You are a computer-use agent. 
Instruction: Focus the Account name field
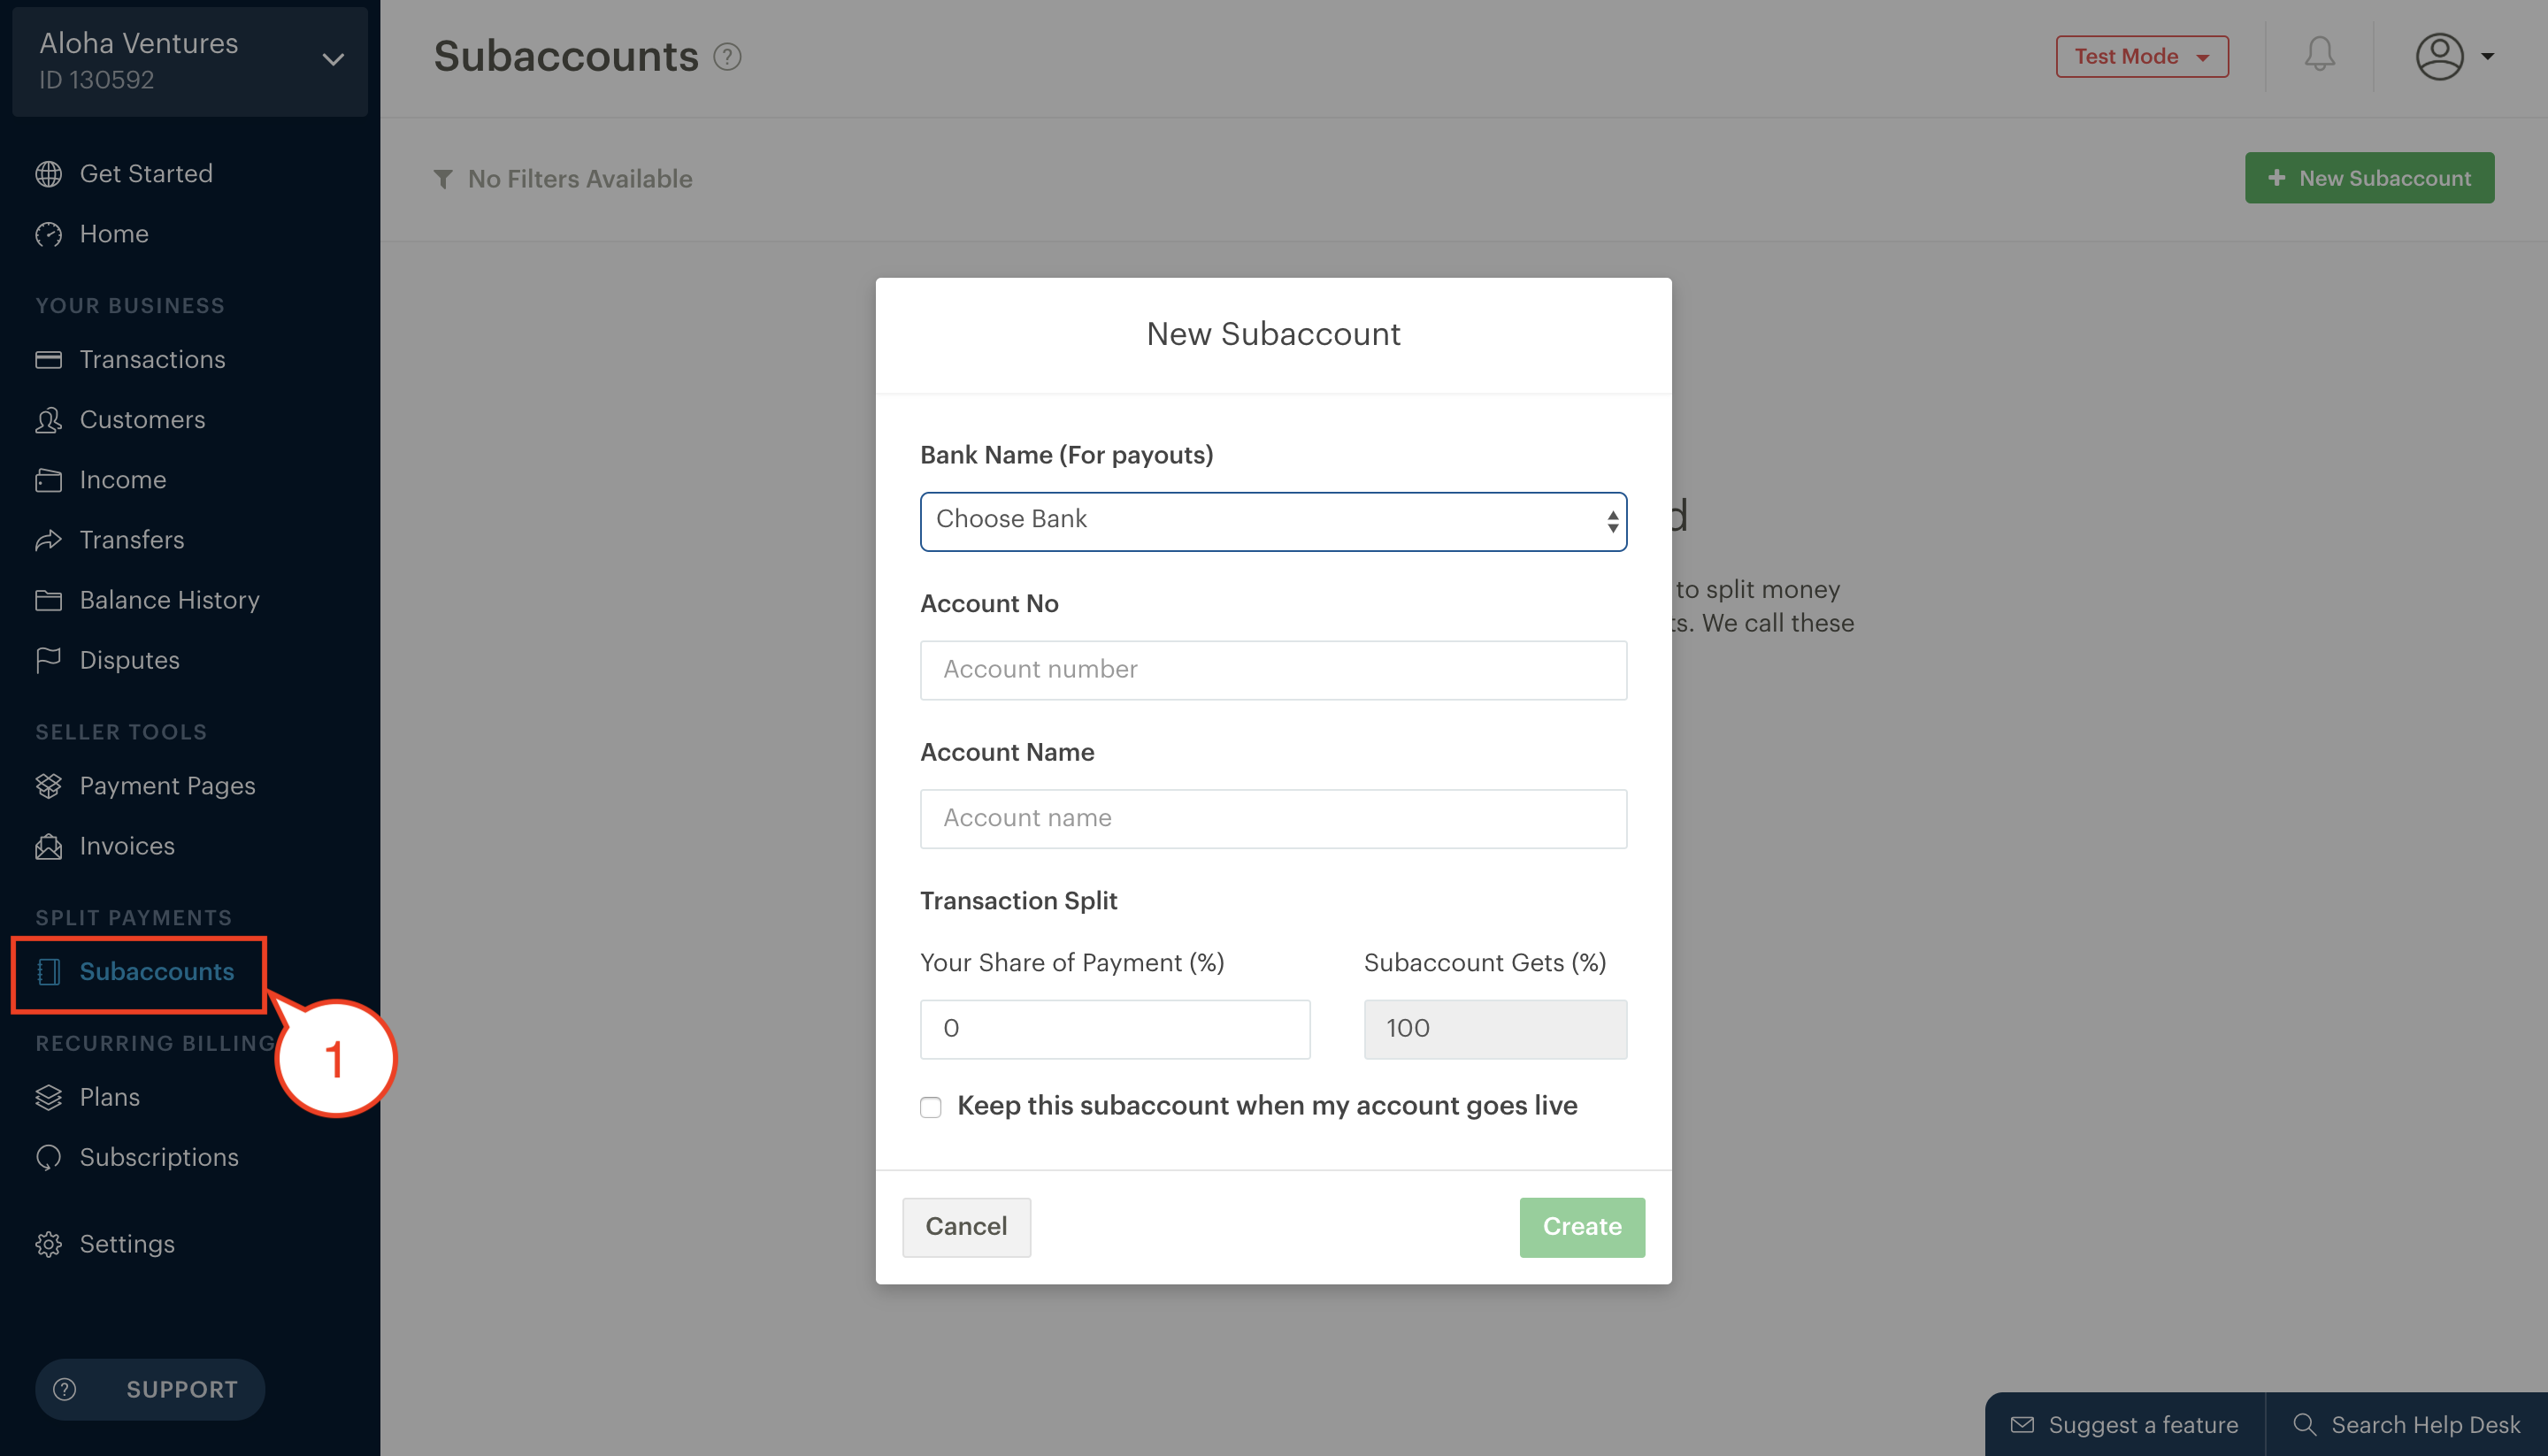(x=1273, y=819)
